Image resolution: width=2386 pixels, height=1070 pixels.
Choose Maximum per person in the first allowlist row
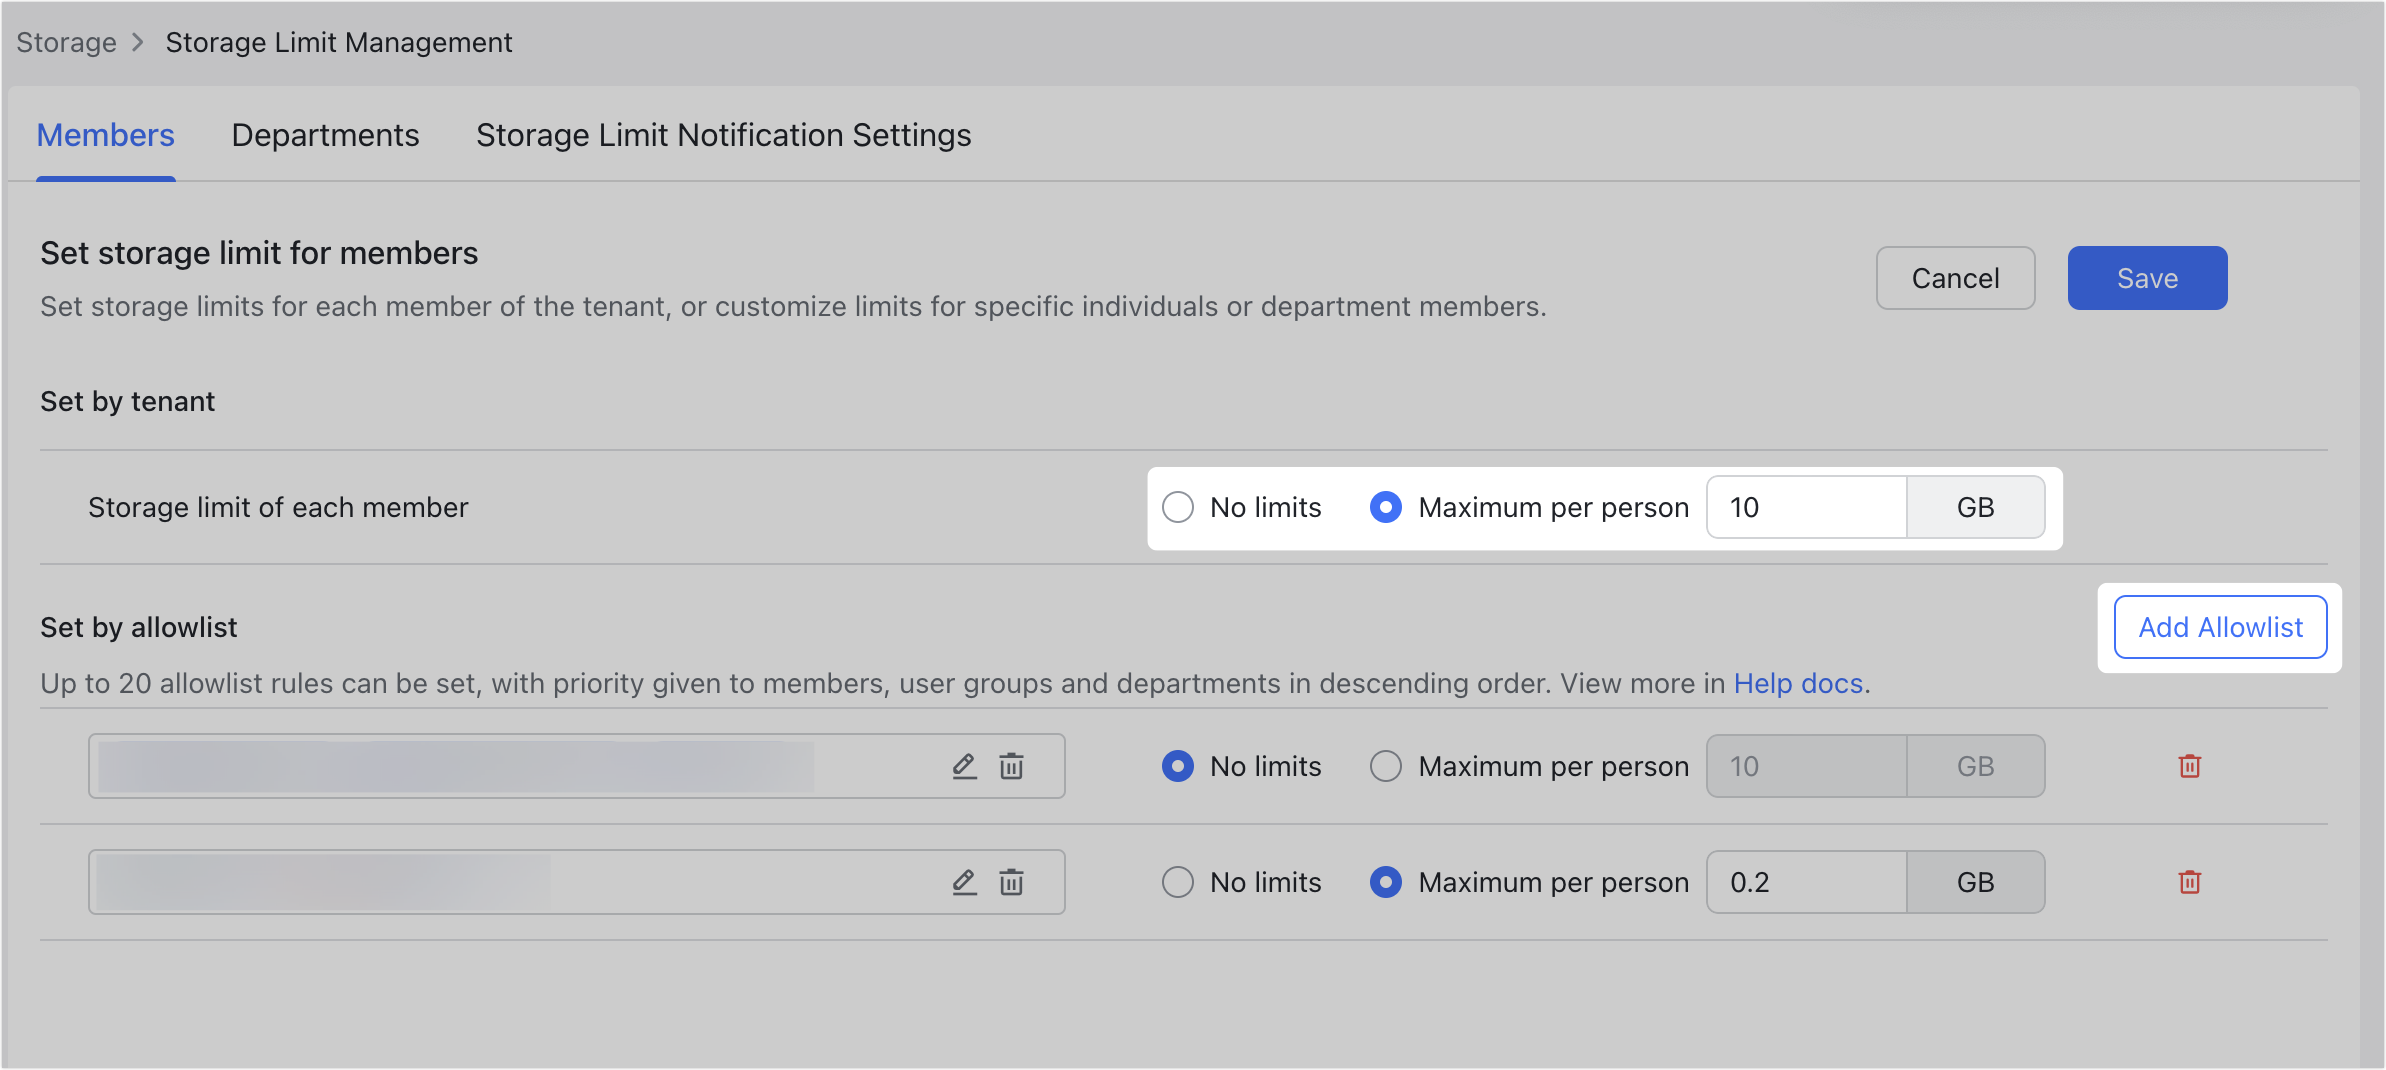(x=1385, y=766)
